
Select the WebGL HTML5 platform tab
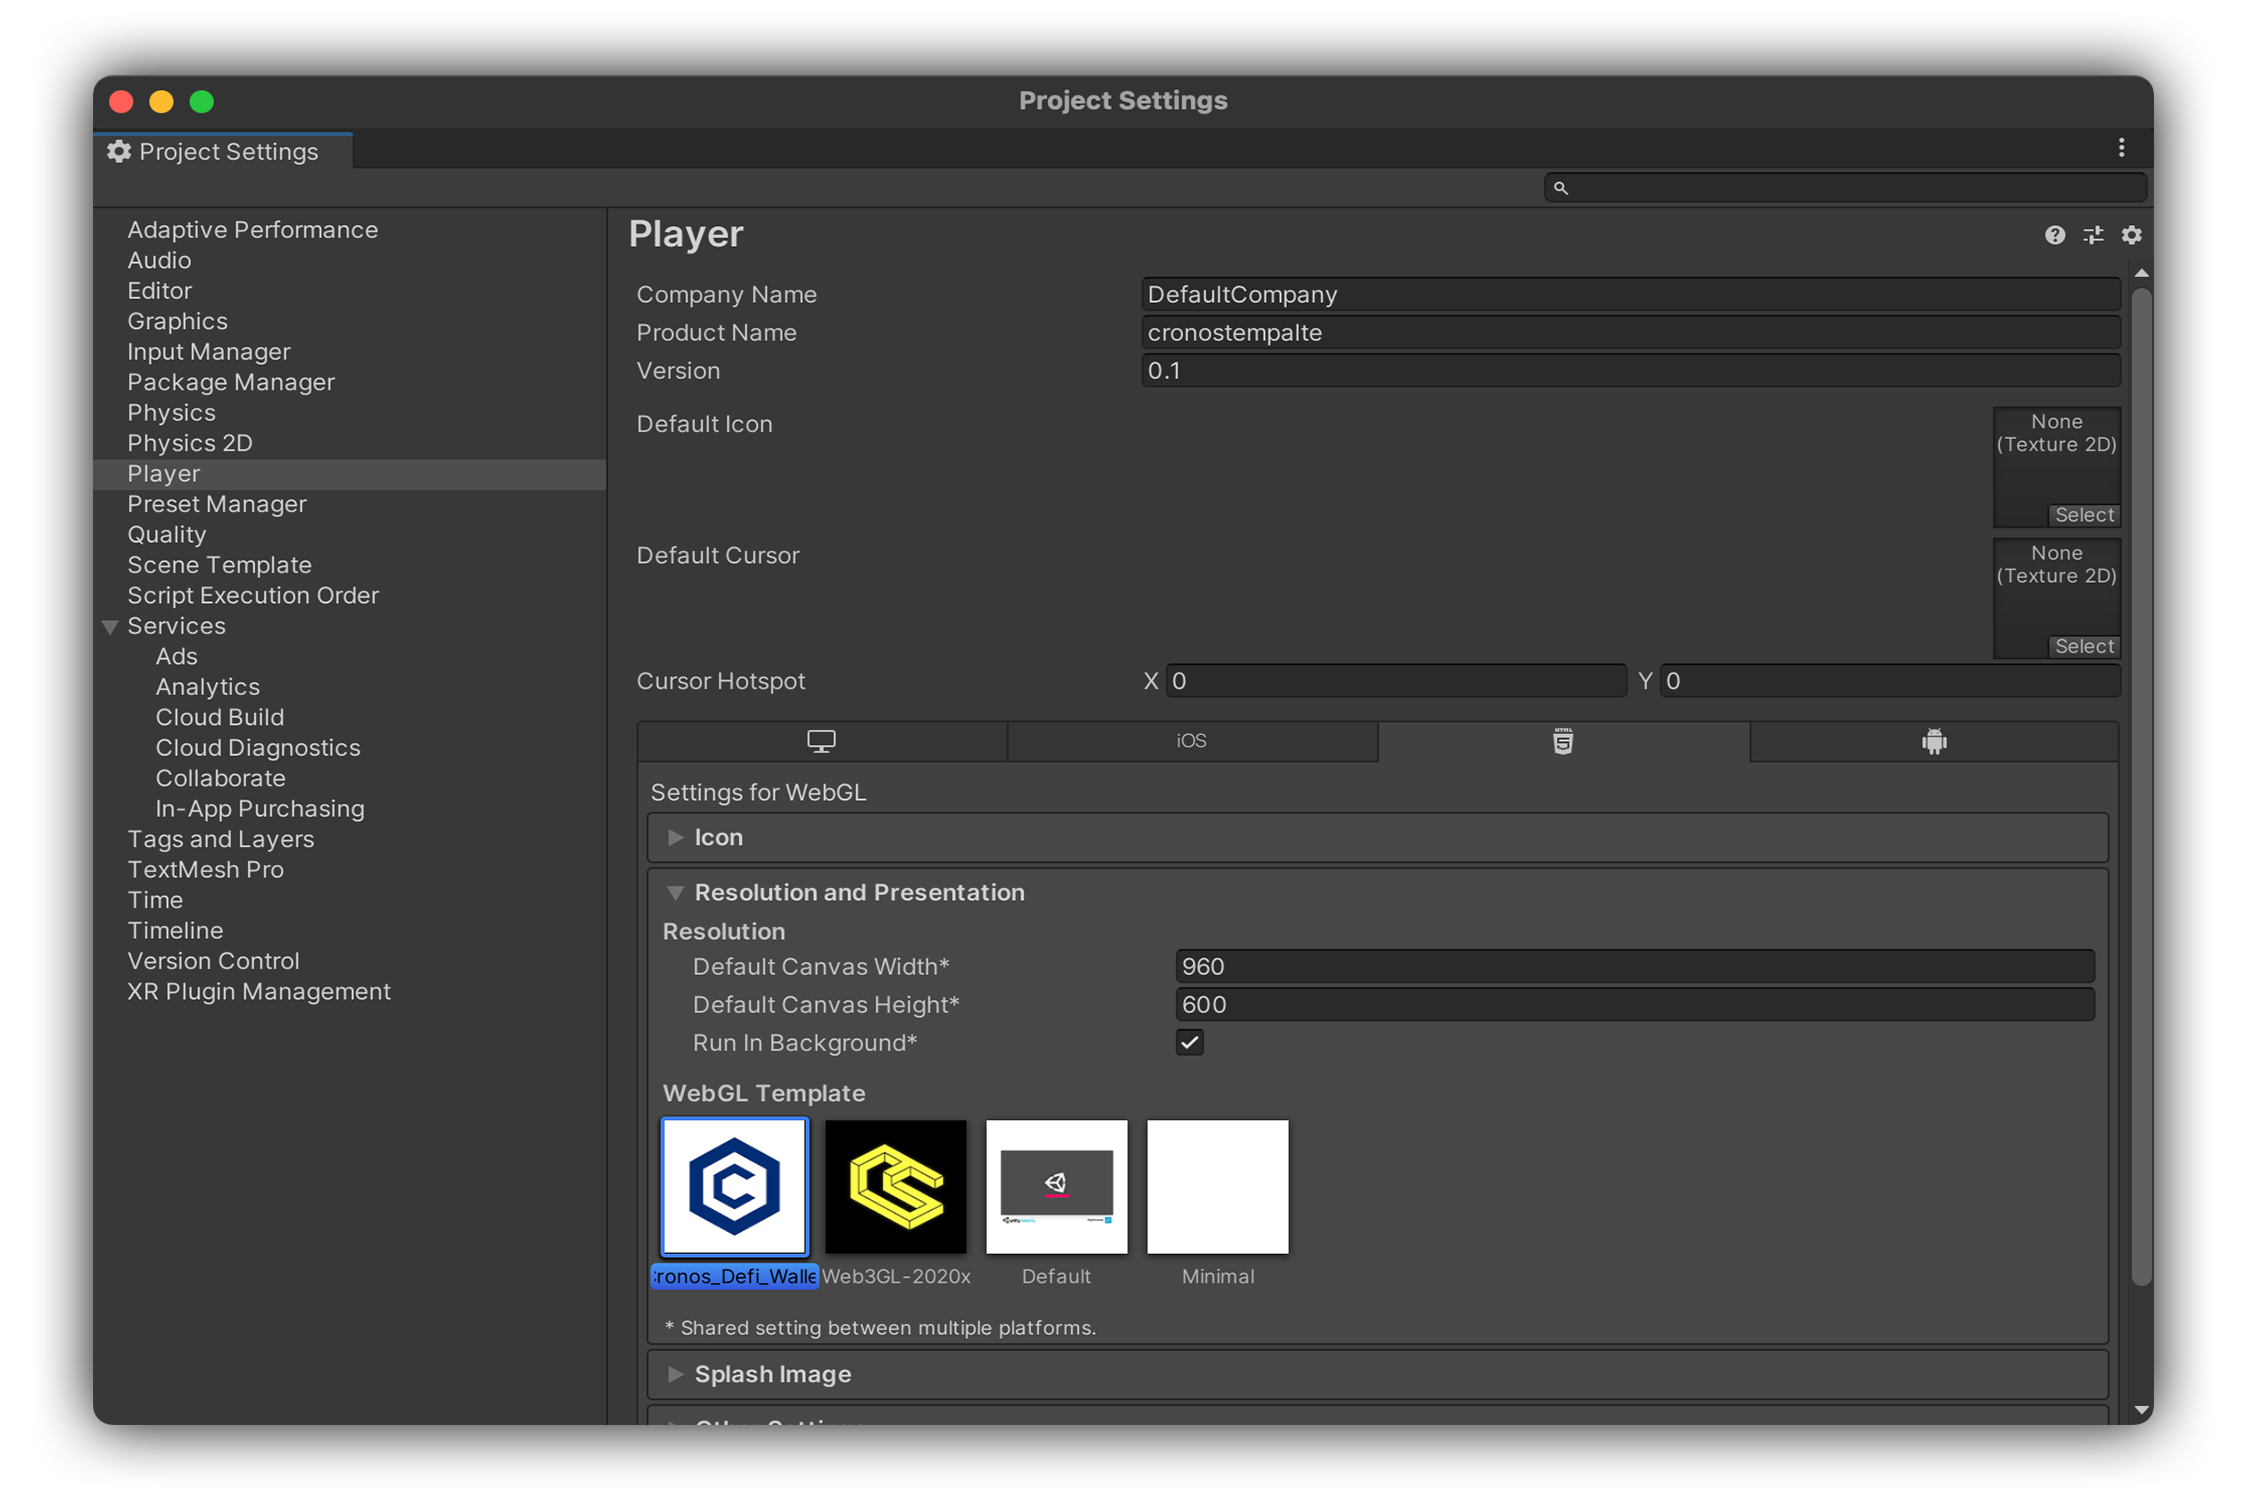click(1562, 742)
